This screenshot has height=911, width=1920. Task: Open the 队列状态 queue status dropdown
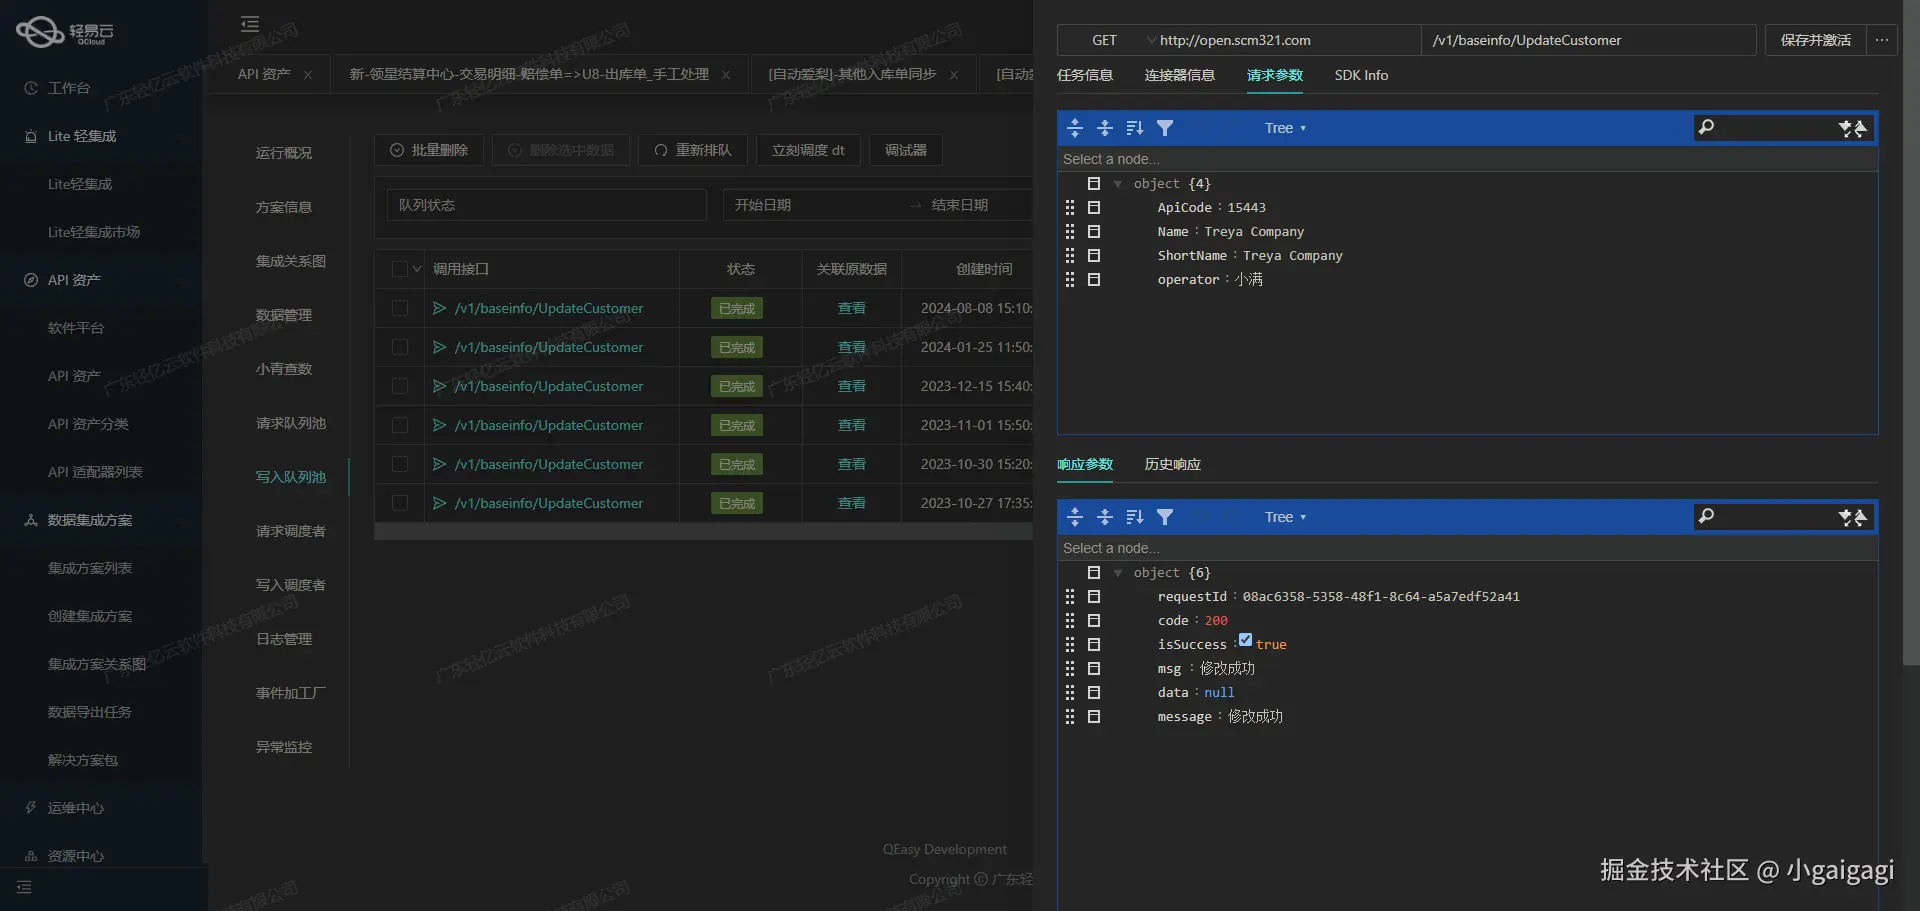[x=547, y=205]
